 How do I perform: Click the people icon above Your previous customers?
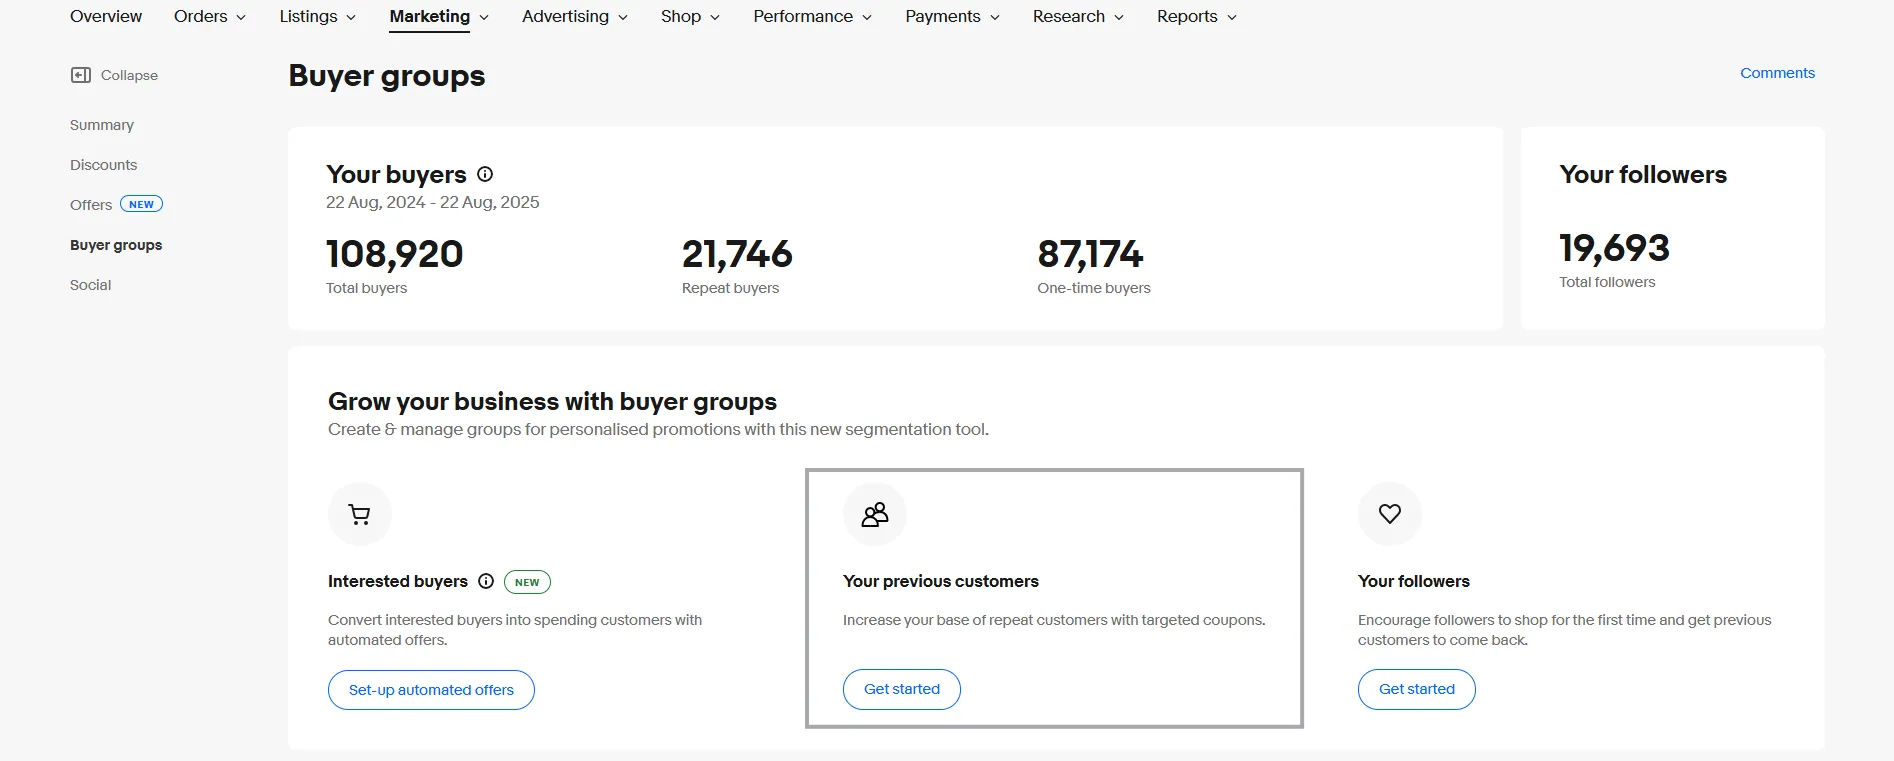coord(875,514)
